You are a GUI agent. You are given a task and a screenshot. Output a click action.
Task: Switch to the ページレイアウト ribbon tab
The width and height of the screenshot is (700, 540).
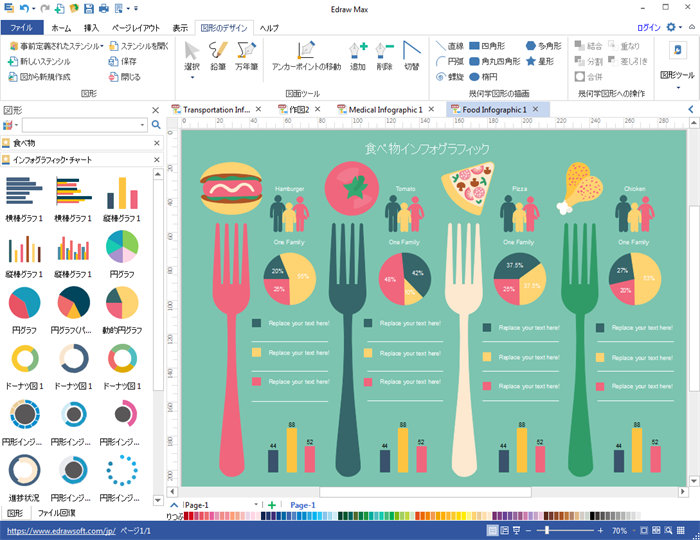136,28
